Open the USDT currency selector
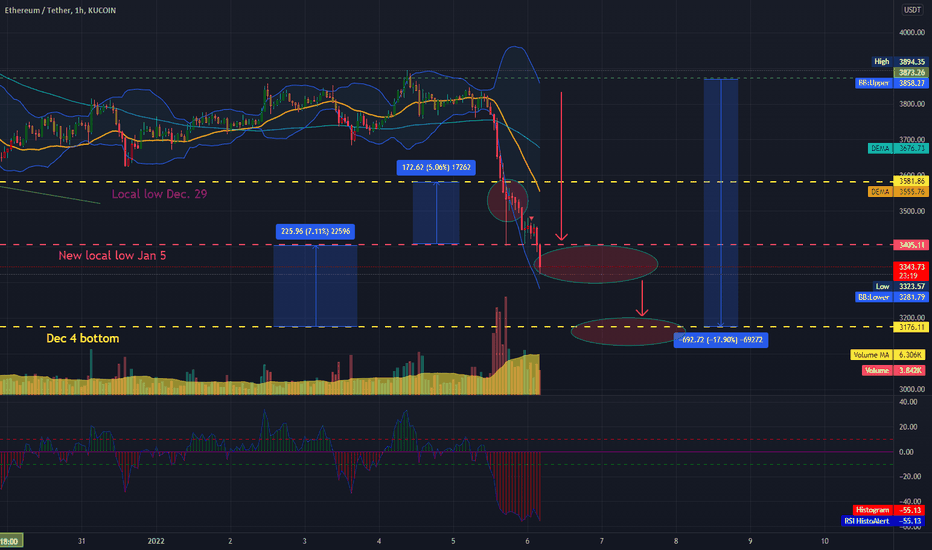 point(912,10)
